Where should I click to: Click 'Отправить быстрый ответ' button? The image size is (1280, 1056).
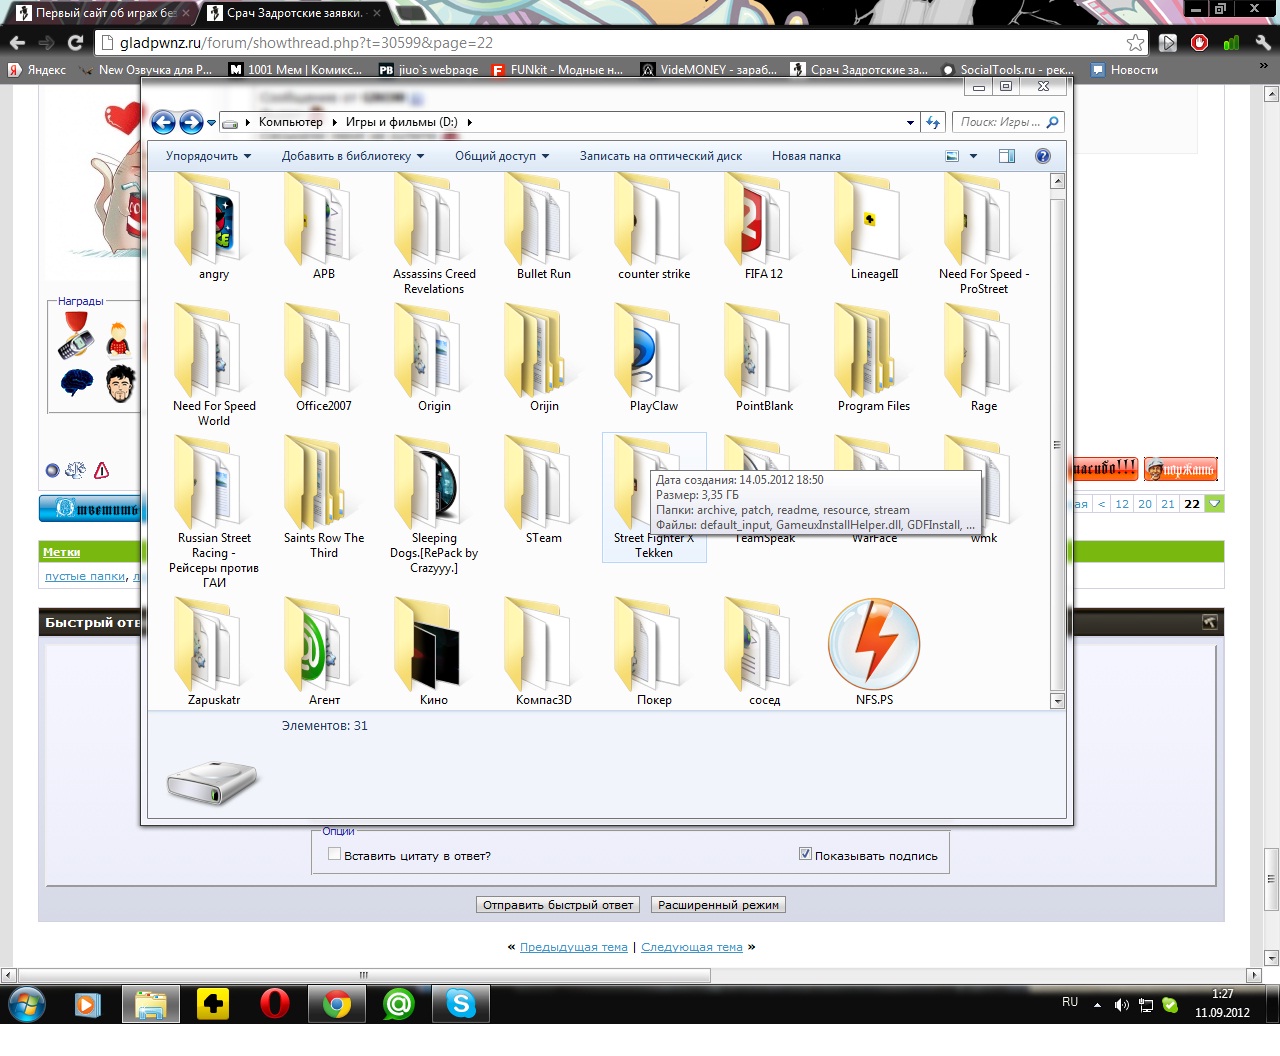coord(558,905)
